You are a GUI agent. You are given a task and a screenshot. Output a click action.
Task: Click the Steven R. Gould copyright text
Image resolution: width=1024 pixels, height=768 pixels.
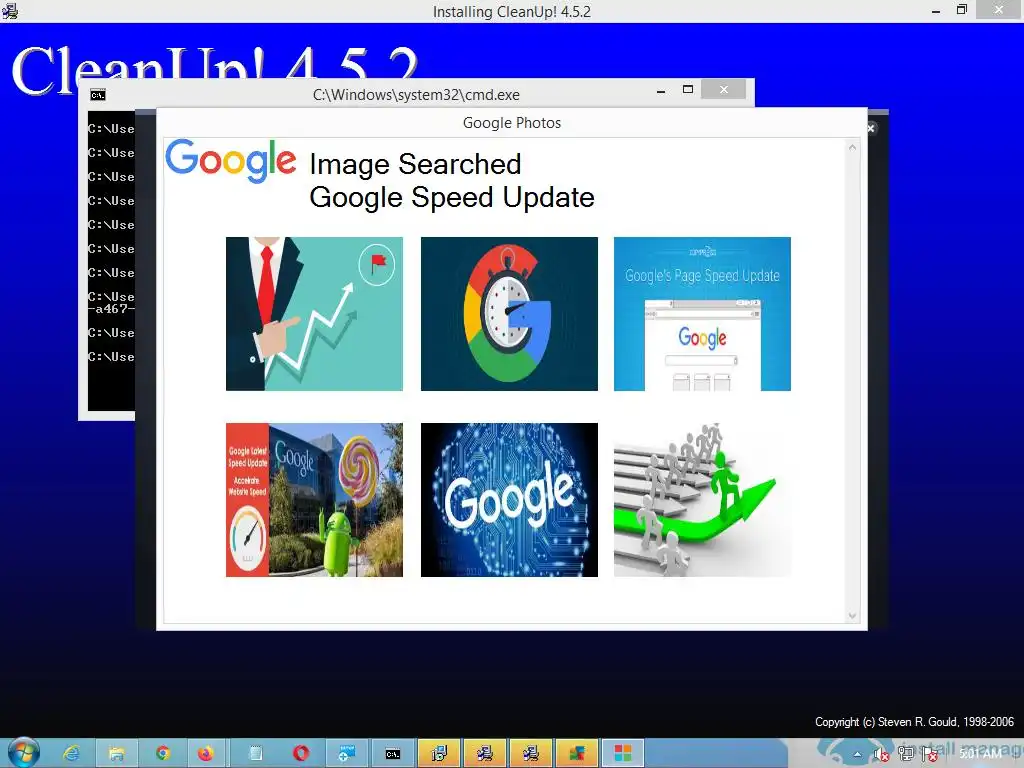914,722
